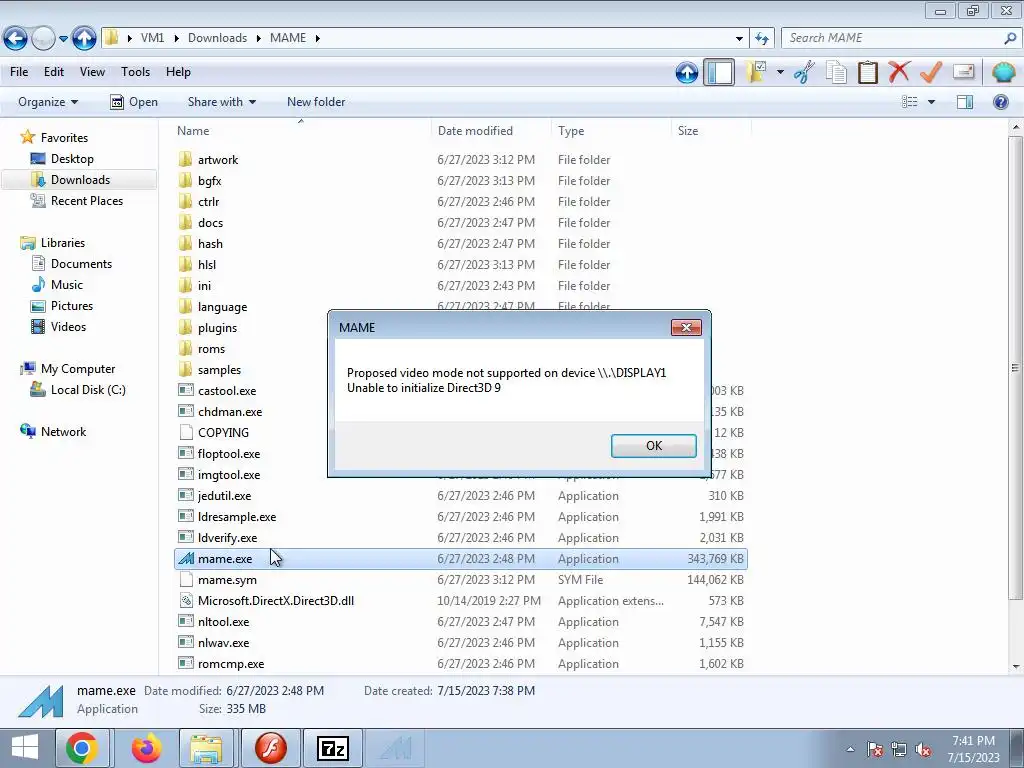
Task: Toggle the navigation pane toolbar icon
Action: [x=719, y=72]
